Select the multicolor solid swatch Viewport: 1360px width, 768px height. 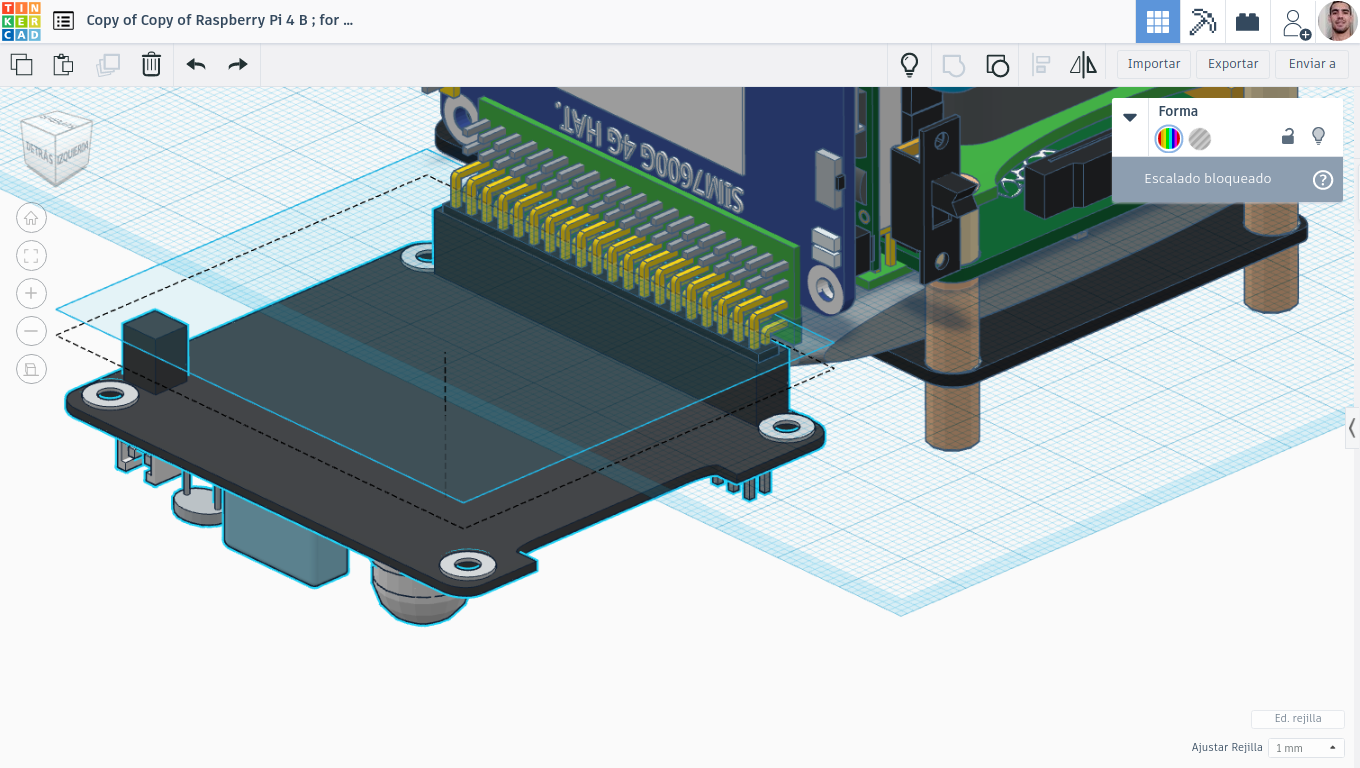coord(1168,139)
